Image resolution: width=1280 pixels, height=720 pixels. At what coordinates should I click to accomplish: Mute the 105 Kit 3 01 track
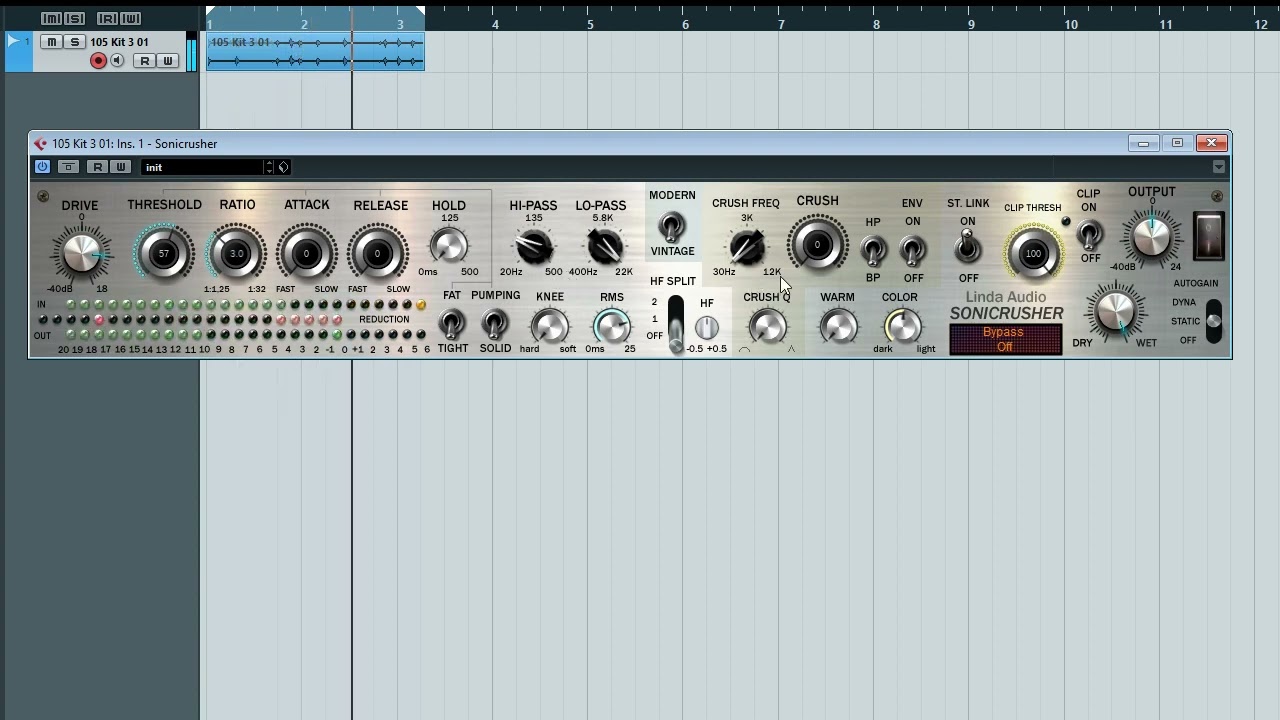(x=52, y=42)
